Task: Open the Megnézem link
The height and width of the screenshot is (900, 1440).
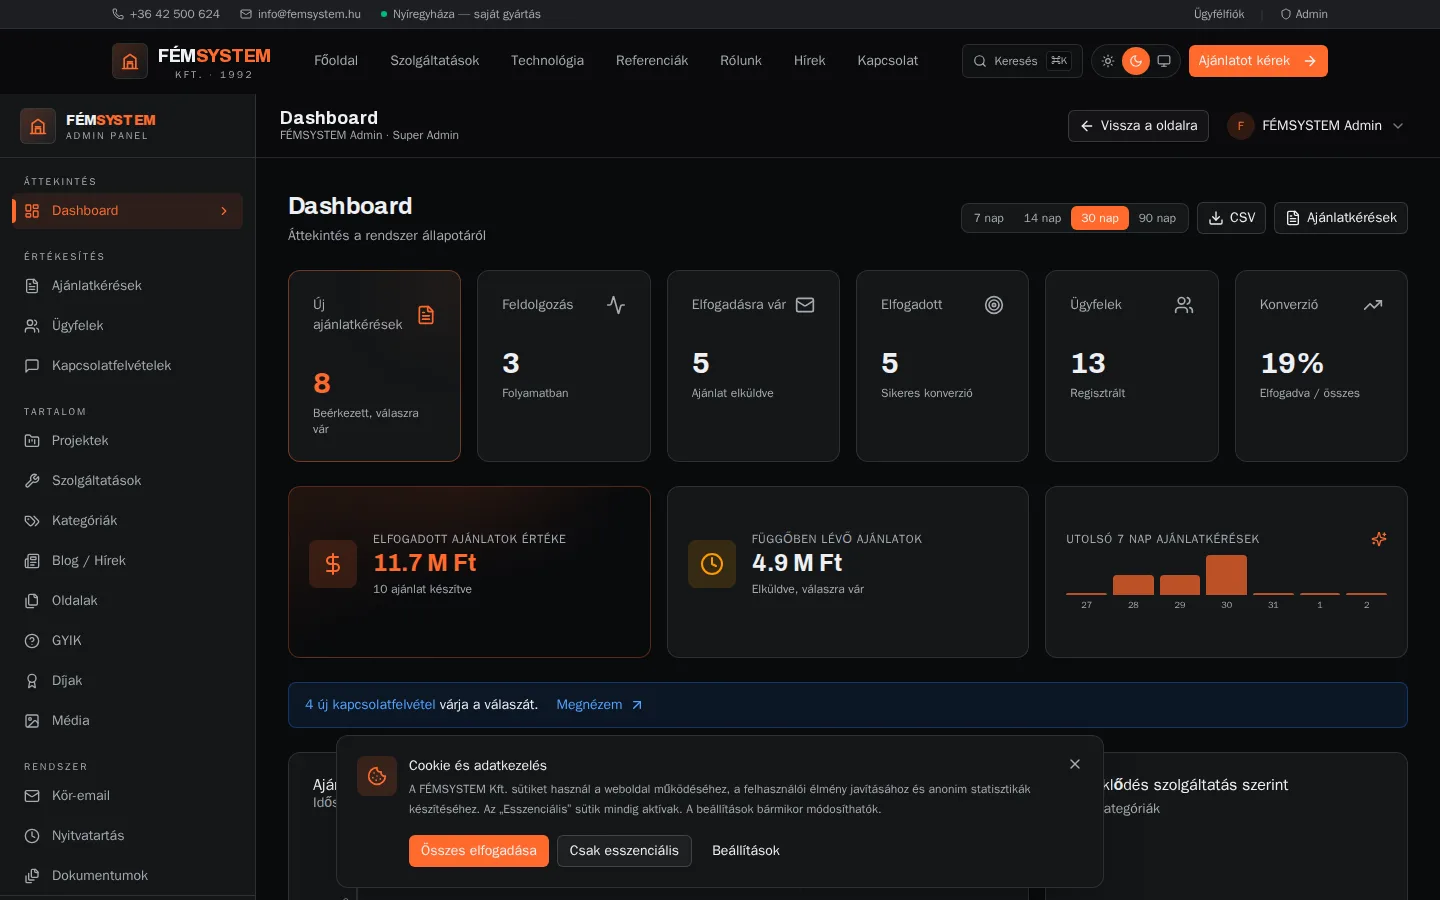Action: pos(599,705)
